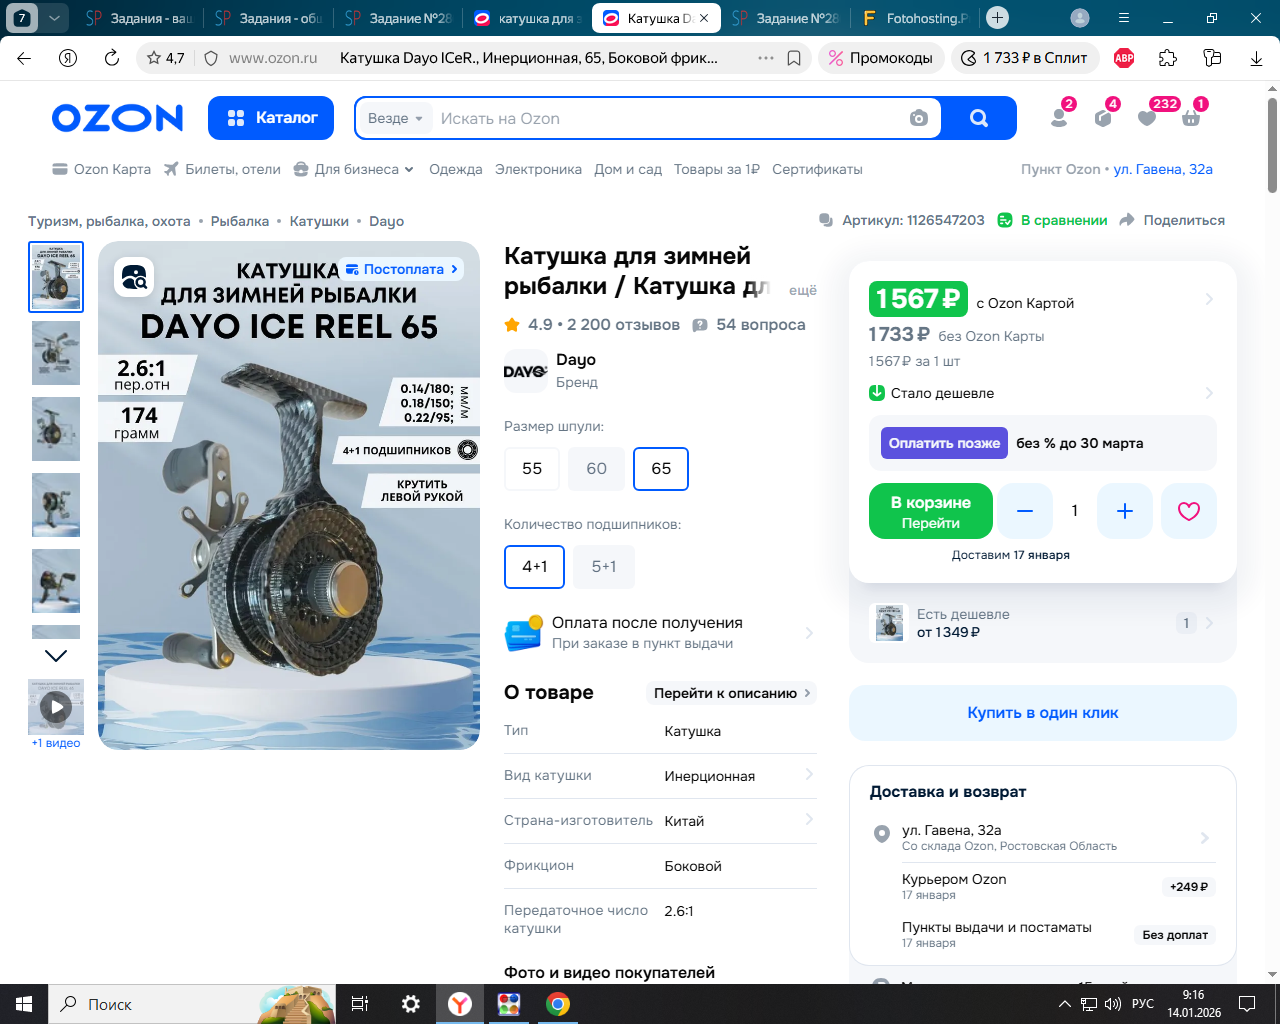1280x1024 pixels.
Task: Decrease quantity with minus button
Action: point(1025,511)
